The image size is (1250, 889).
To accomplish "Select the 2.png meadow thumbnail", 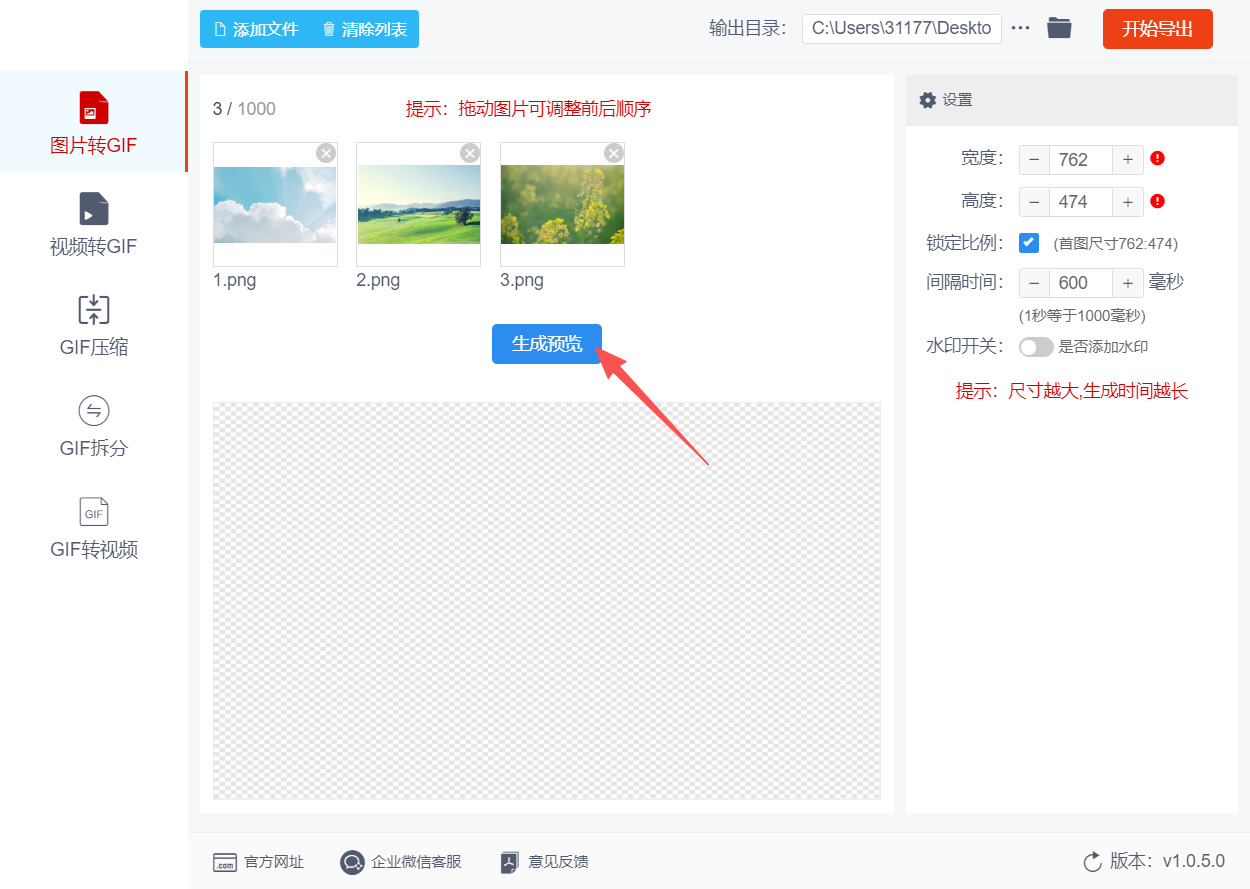I will (418, 204).
